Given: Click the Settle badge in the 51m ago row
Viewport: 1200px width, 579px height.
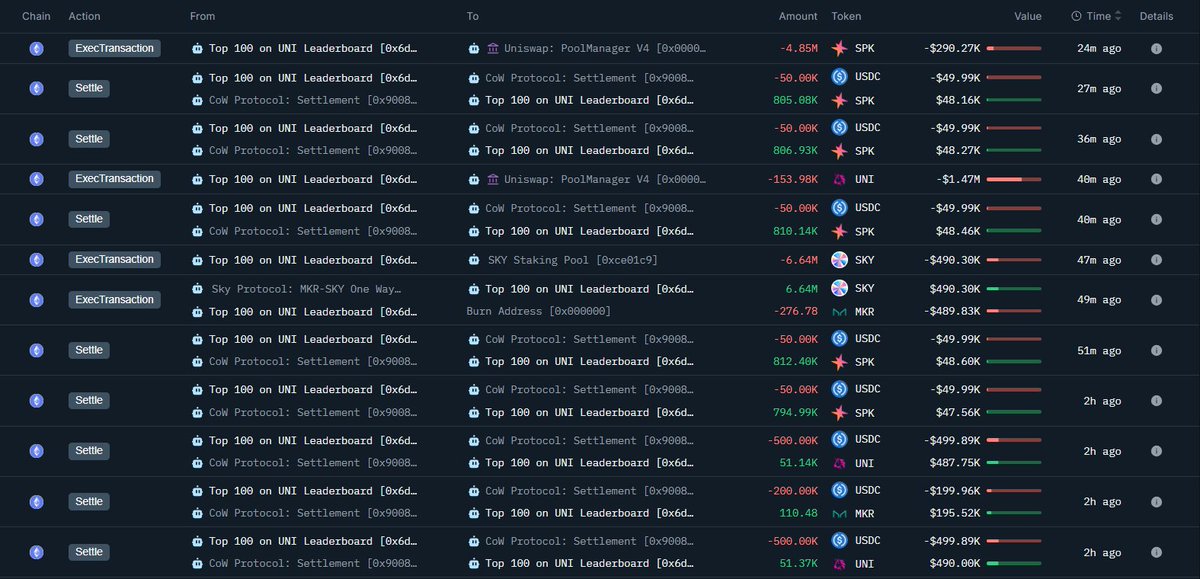Looking at the screenshot, I should click(89, 350).
